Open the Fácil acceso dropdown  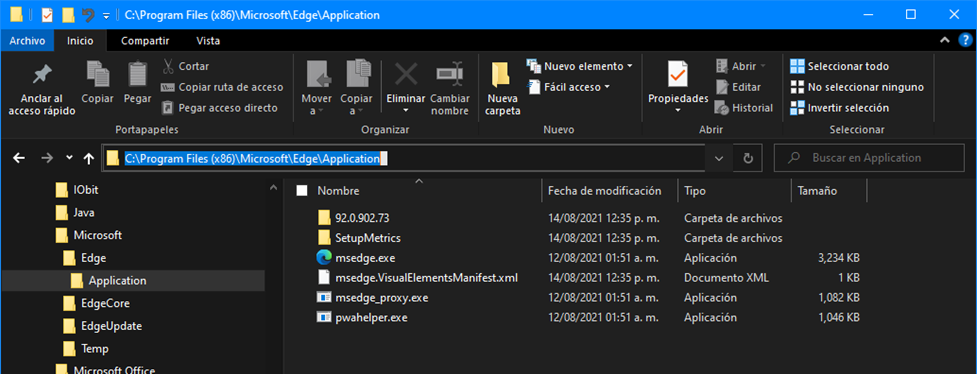(x=569, y=87)
